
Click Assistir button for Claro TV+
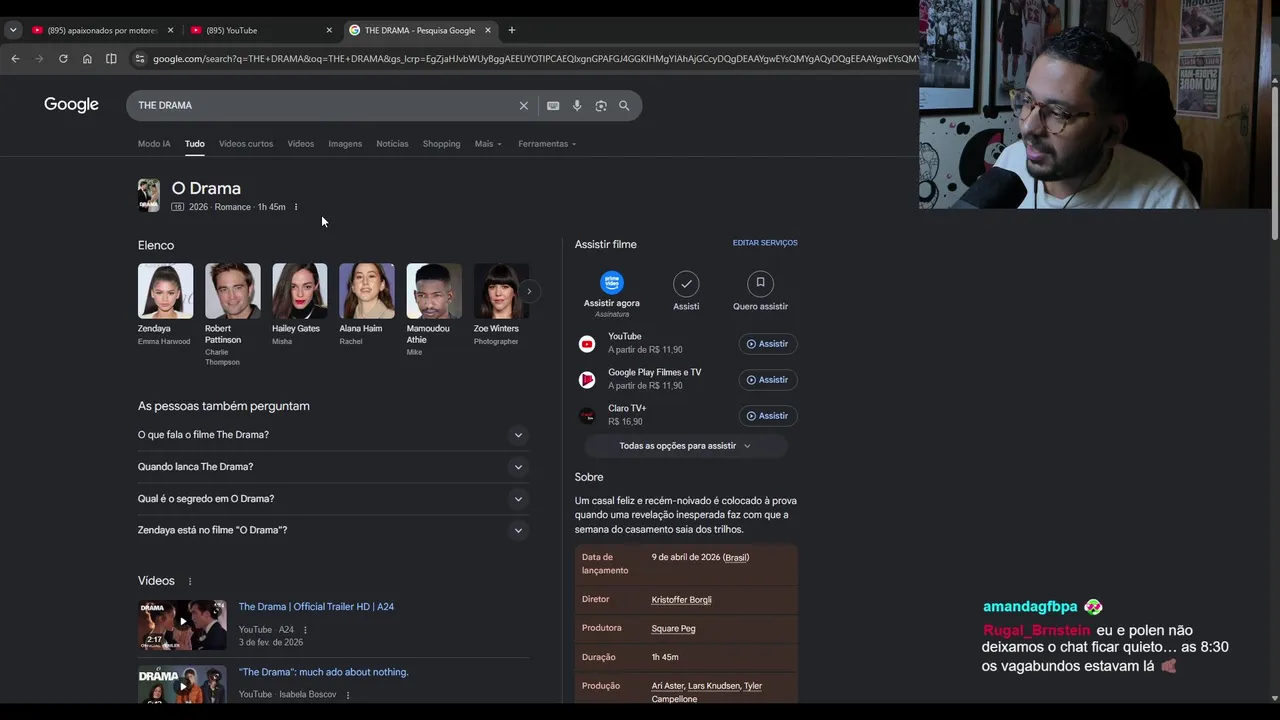pos(768,416)
